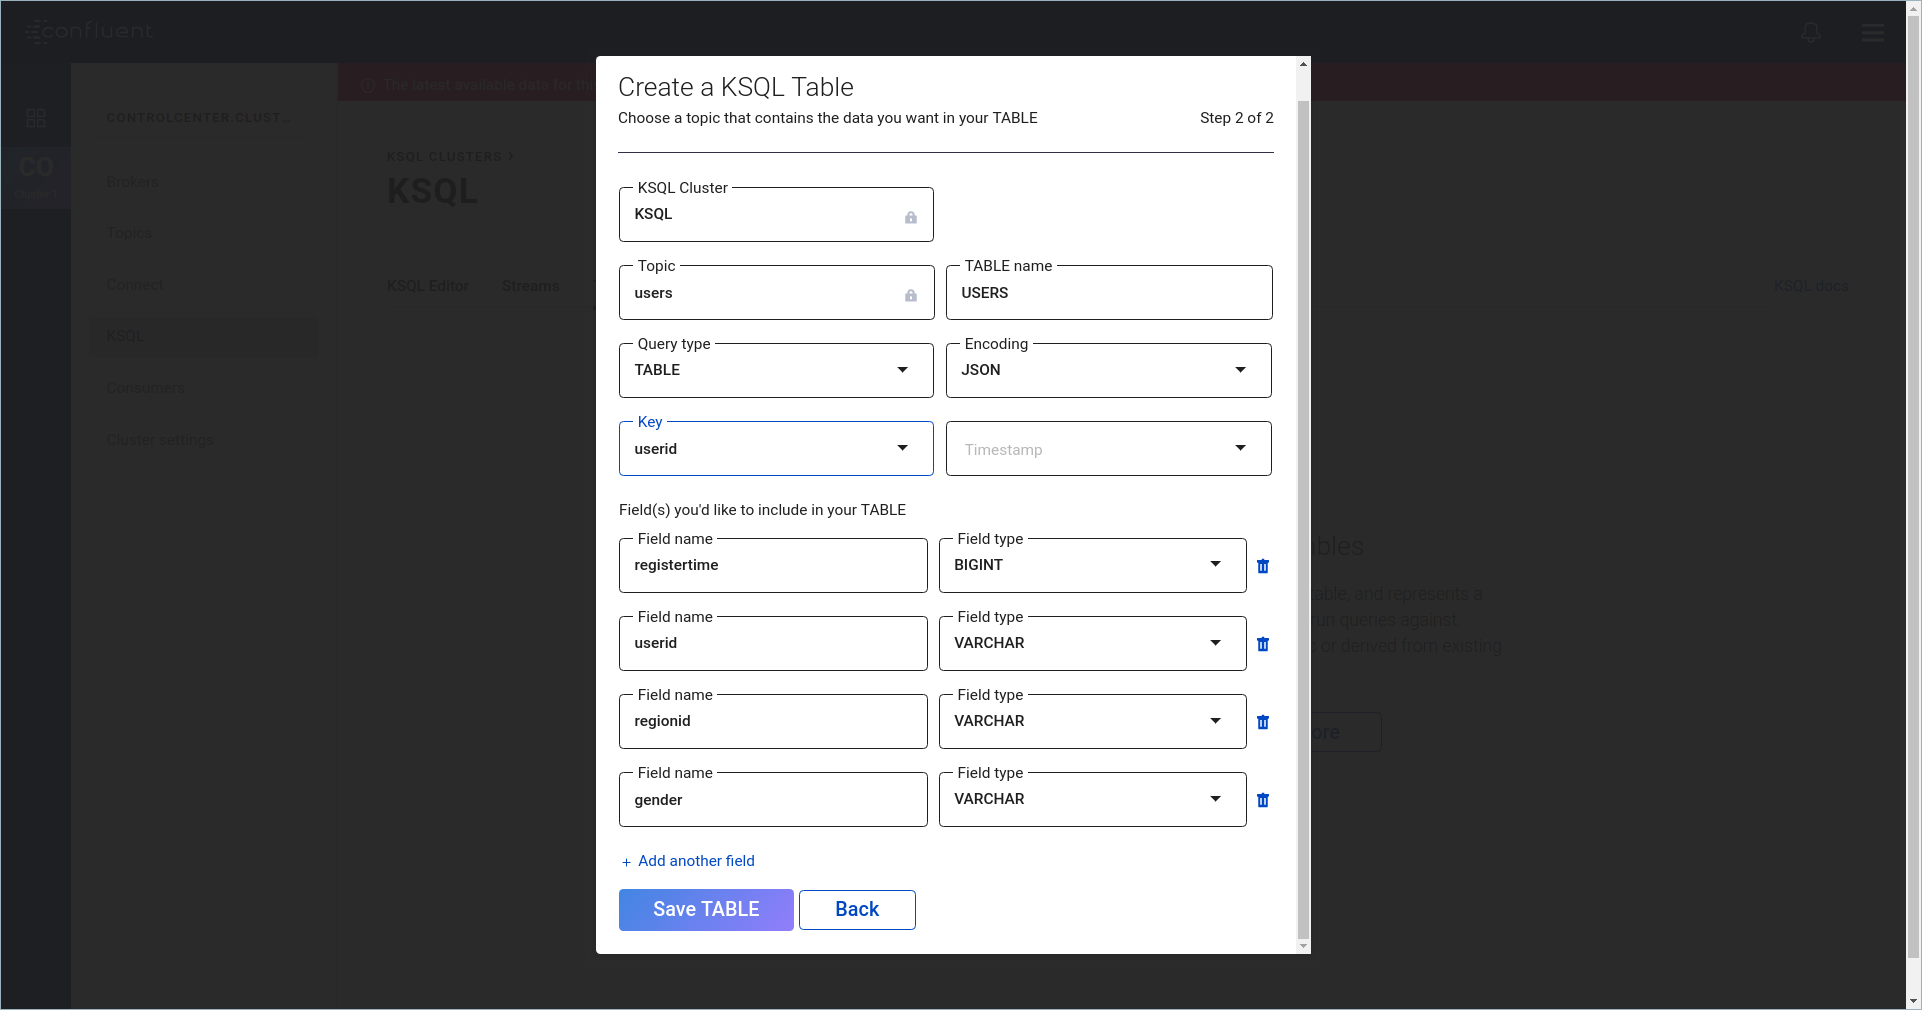Image resolution: width=1922 pixels, height=1010 pixels.
Task: Change registertime field type BIGINT dropdown
Action: (1092, 565)
